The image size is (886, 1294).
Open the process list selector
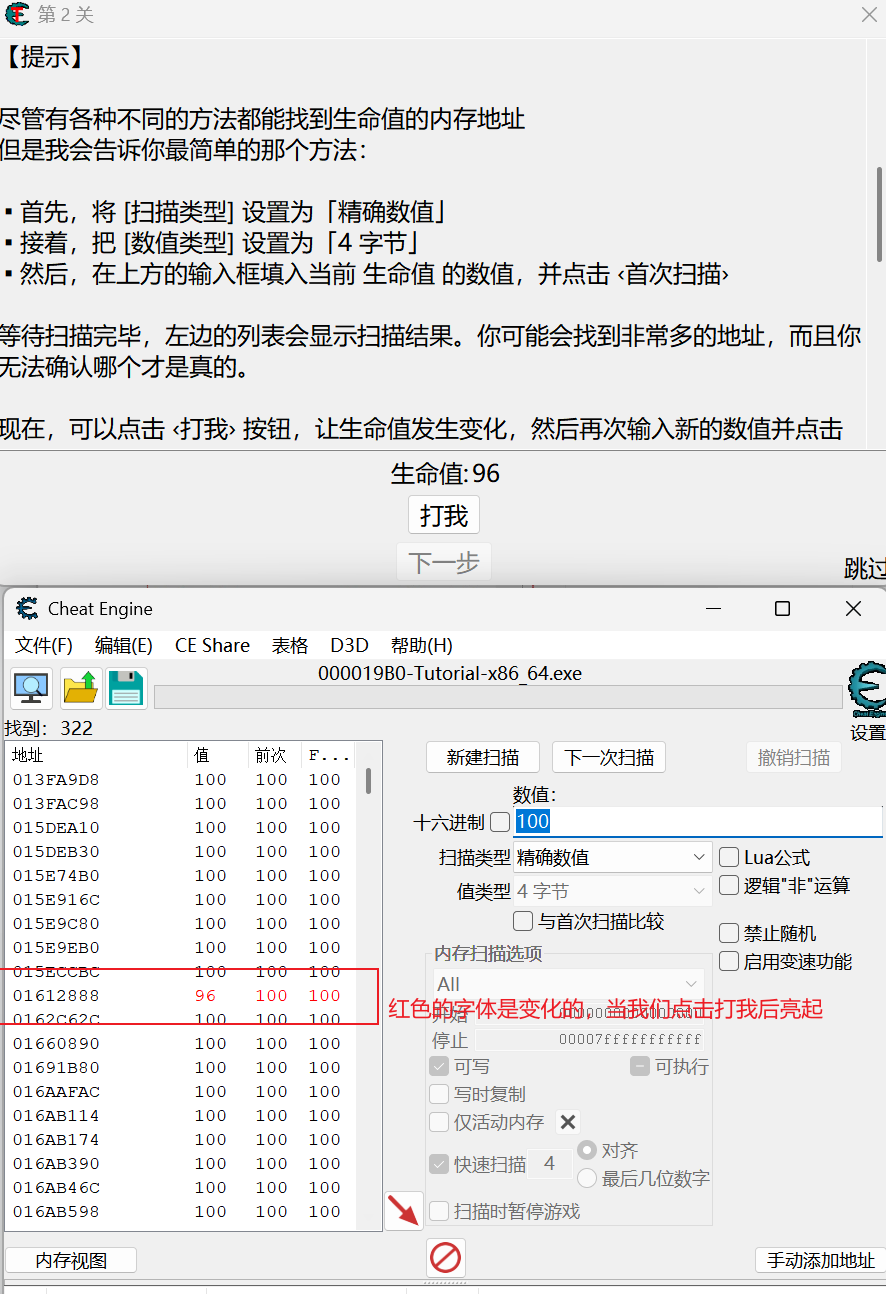[x=30, y=688]
